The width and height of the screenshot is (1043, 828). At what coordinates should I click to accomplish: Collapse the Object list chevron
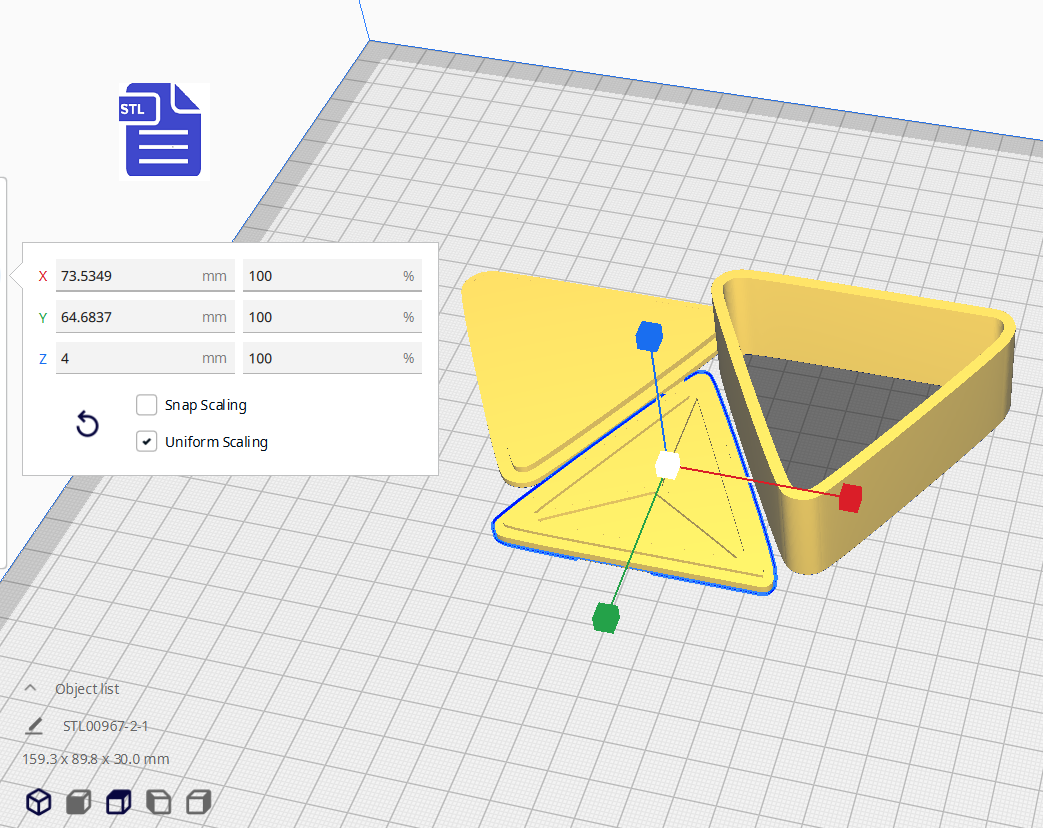coord(30,689)
